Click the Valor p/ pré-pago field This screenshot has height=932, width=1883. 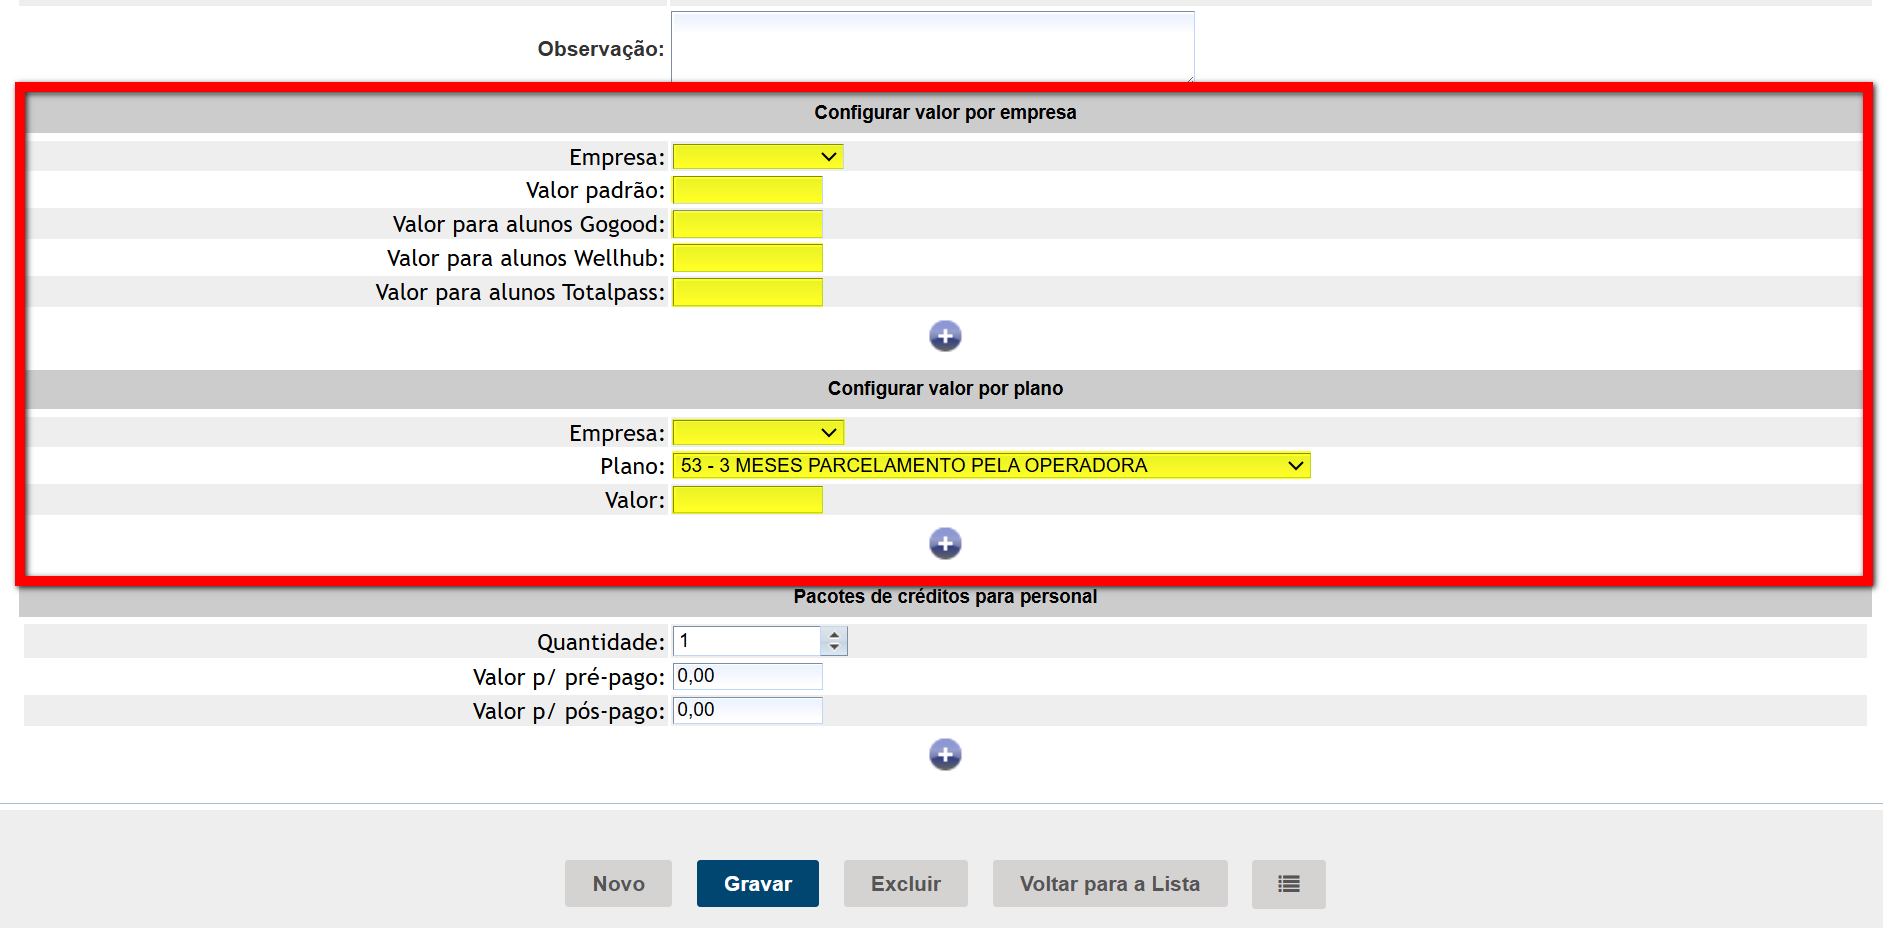tap(747, 677)
